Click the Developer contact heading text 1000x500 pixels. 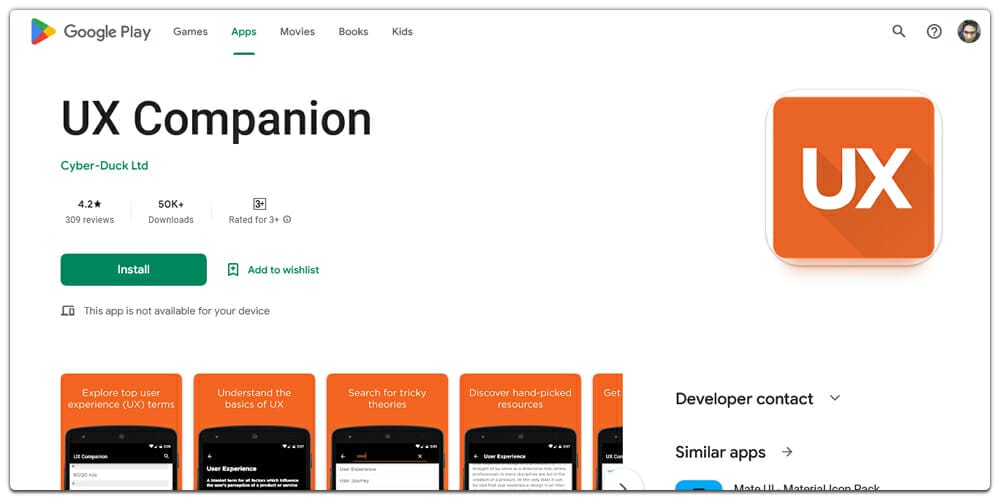tap(744, 399)
